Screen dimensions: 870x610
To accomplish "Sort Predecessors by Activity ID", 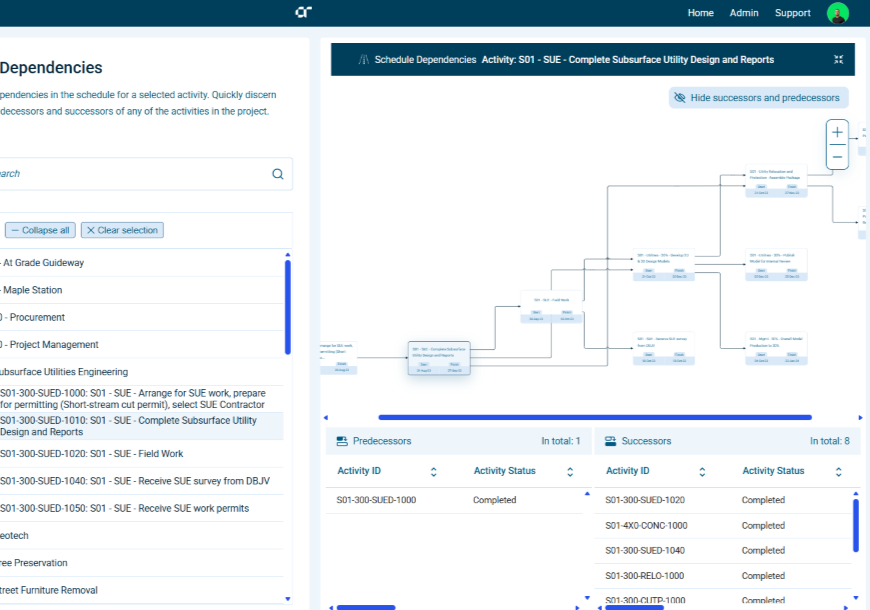I will coord(433,471).
